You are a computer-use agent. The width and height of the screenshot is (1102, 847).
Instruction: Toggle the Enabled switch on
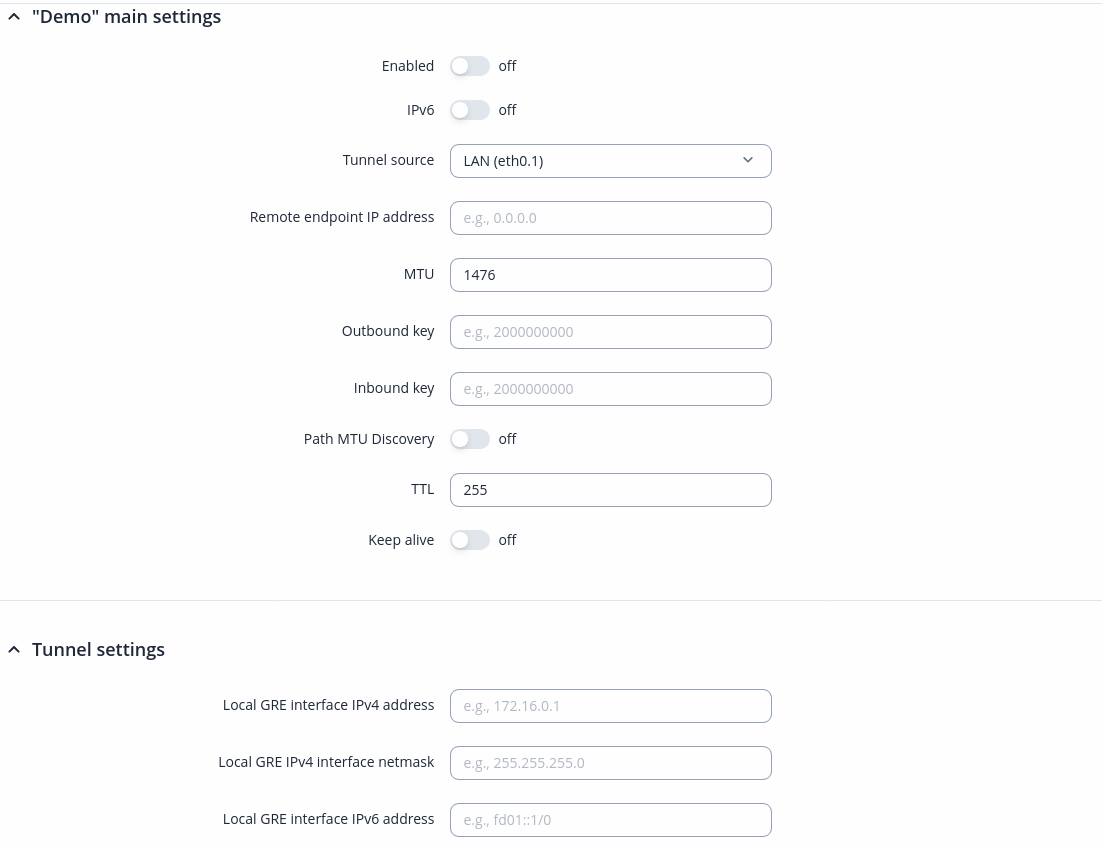tap(469, 66)
